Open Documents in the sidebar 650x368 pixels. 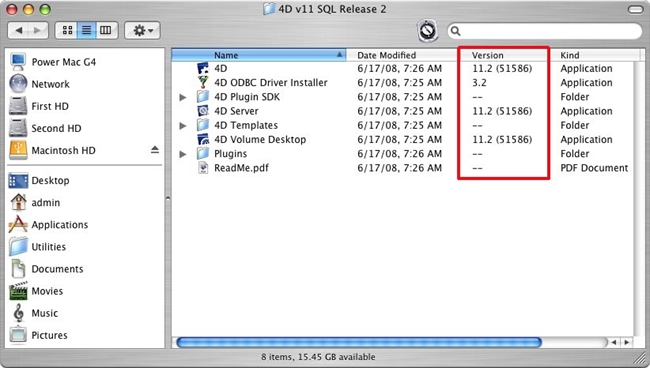[x=57, y=269]
